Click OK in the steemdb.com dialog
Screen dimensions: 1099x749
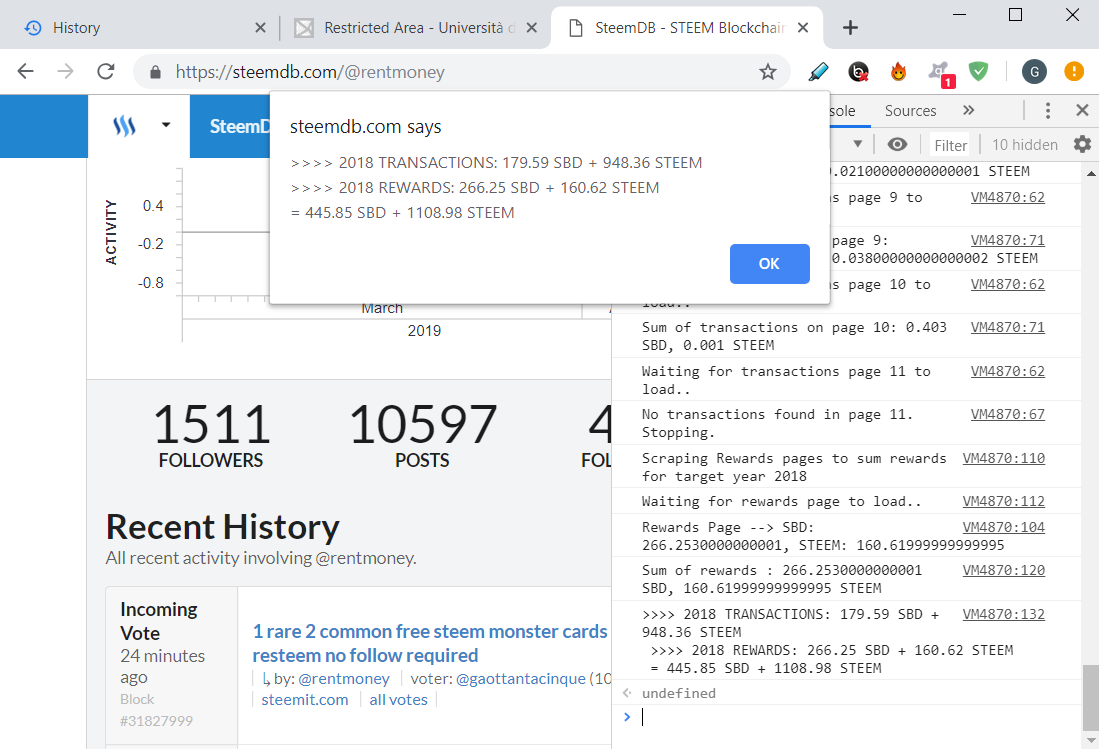click(x=770, y=263)
